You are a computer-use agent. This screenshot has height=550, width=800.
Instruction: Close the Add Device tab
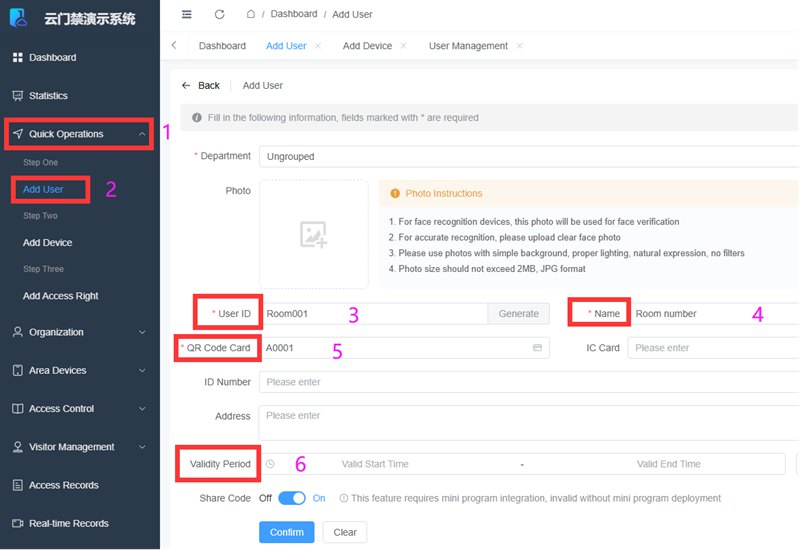pyautogui.click(x=403, y=46)
